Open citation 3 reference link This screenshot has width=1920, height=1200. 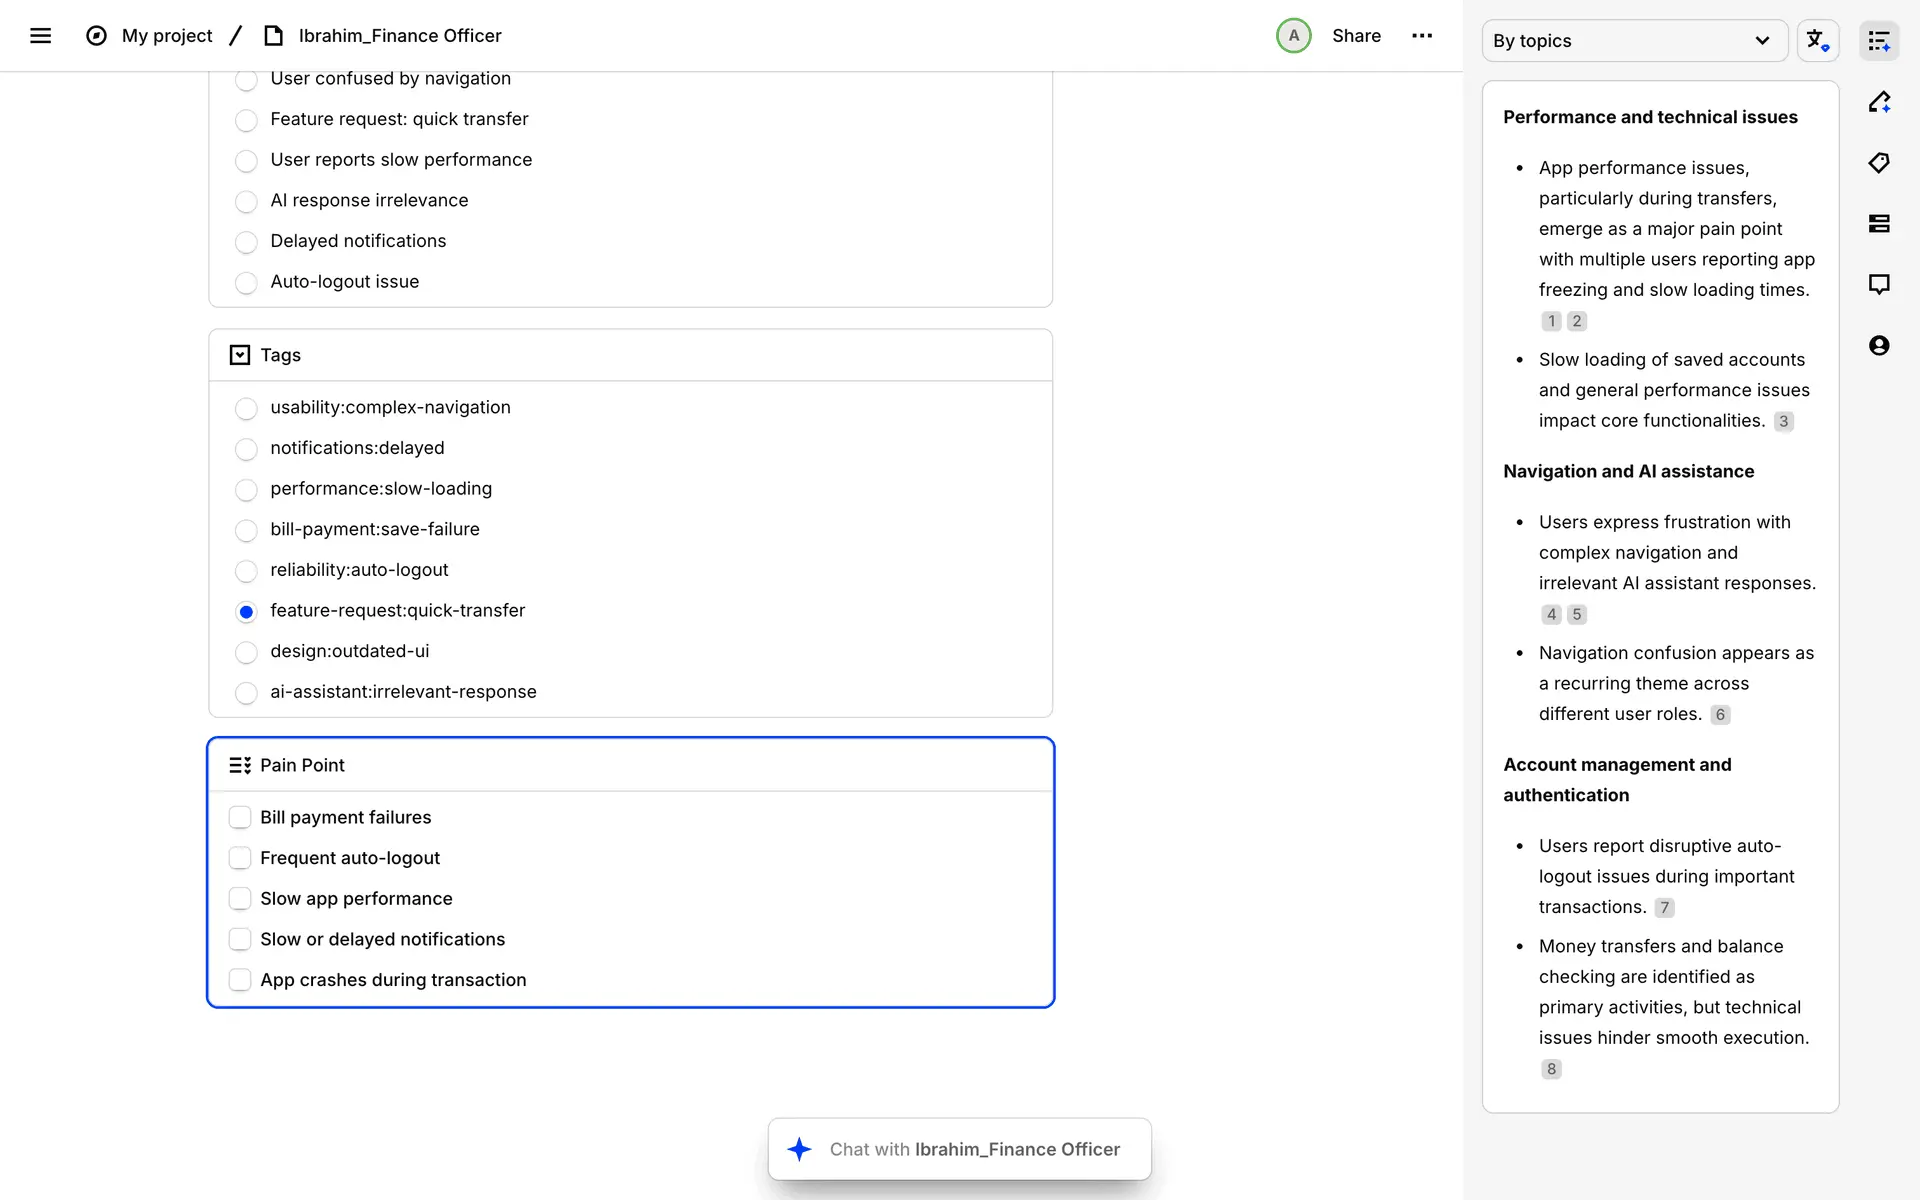tap(1783, 422)
